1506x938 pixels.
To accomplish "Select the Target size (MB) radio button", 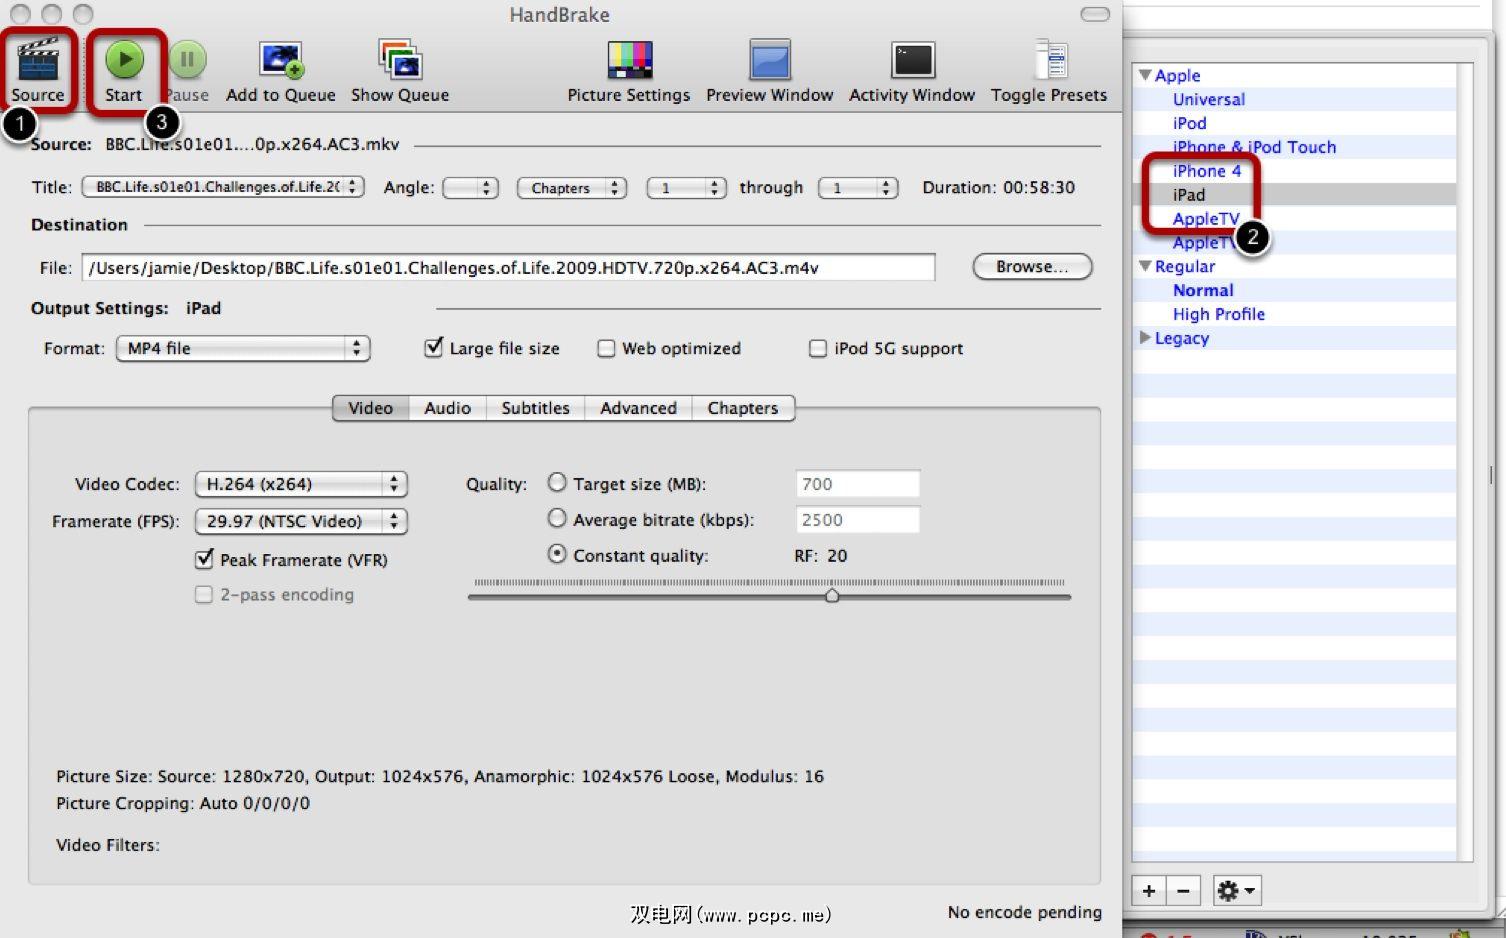I will pyautogui.click(x=557, y=483).
